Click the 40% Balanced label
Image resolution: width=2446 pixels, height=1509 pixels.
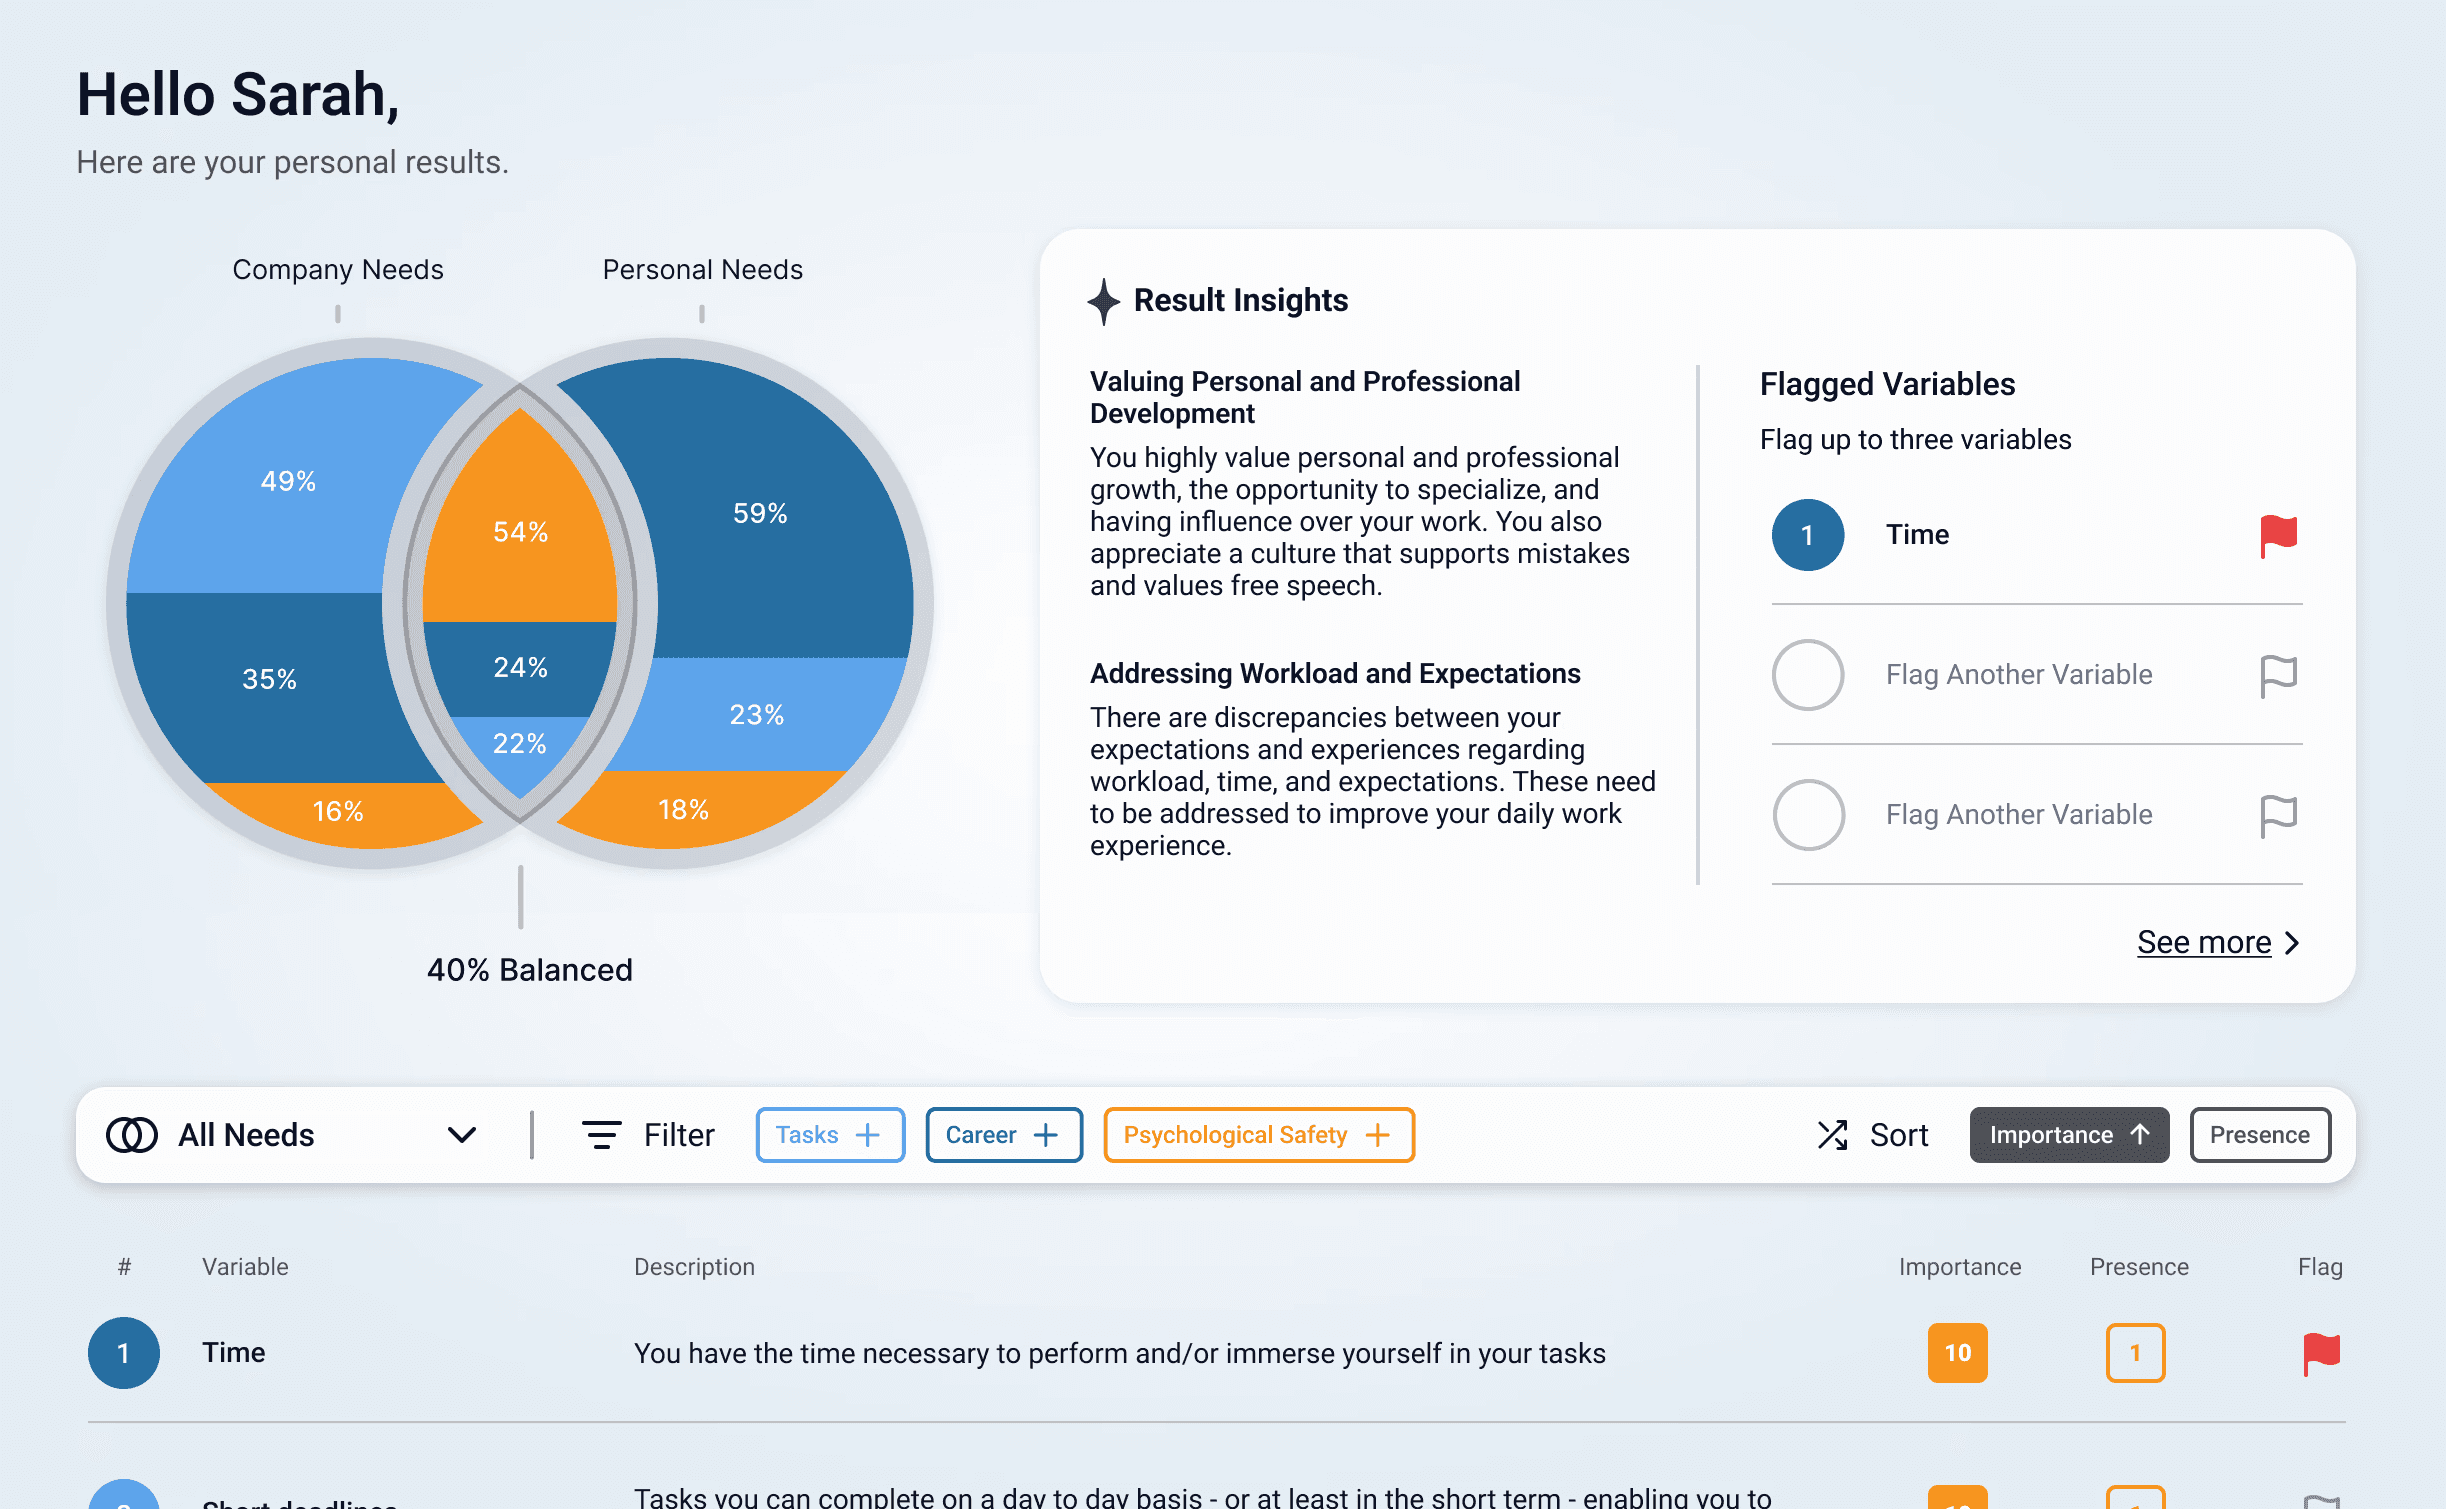pos(530,970)
